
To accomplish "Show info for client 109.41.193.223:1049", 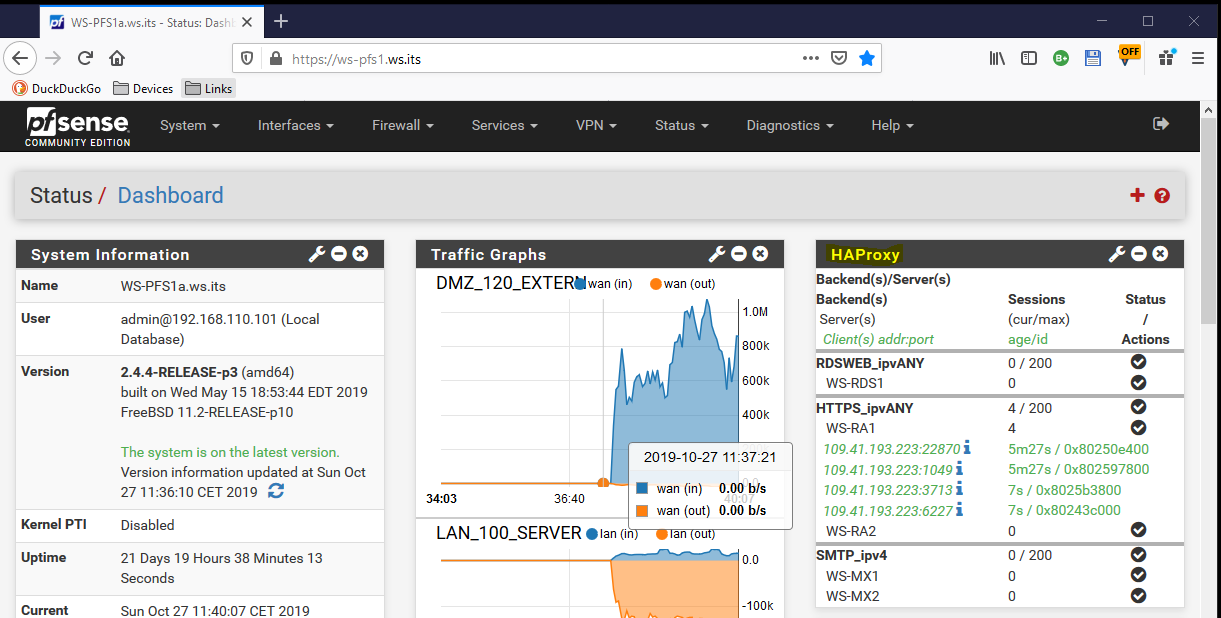I will pyautogui.click(x=959, y=469).
